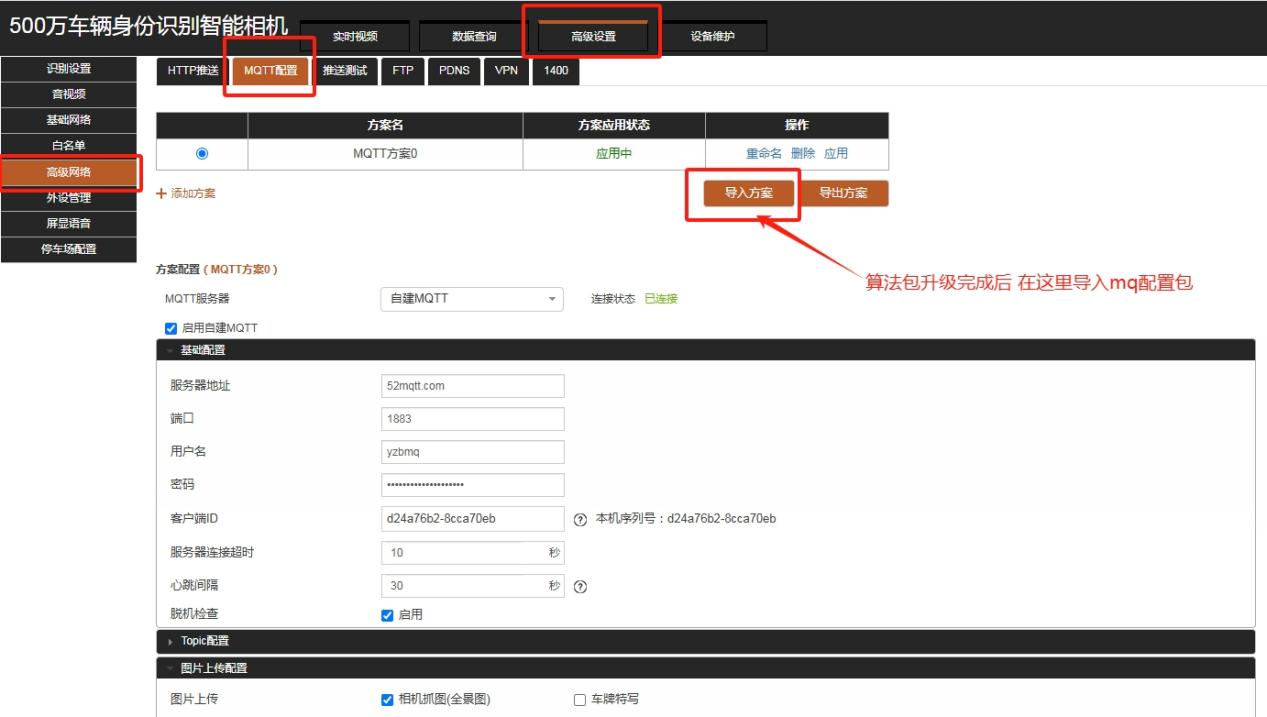Open 音视频 in sidebar
1267x717 pixels.
click(x=68, y=95)
